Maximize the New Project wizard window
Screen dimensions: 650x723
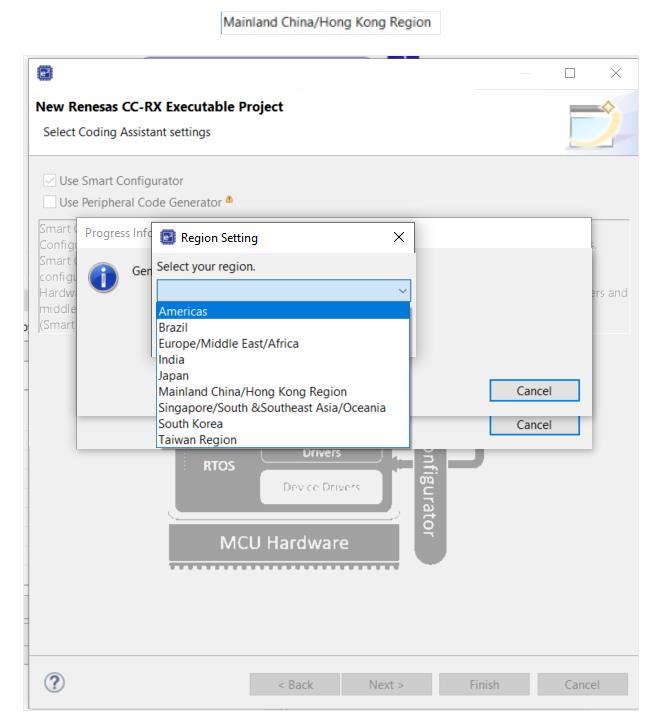pyautogui.click(x=570, y=73)
